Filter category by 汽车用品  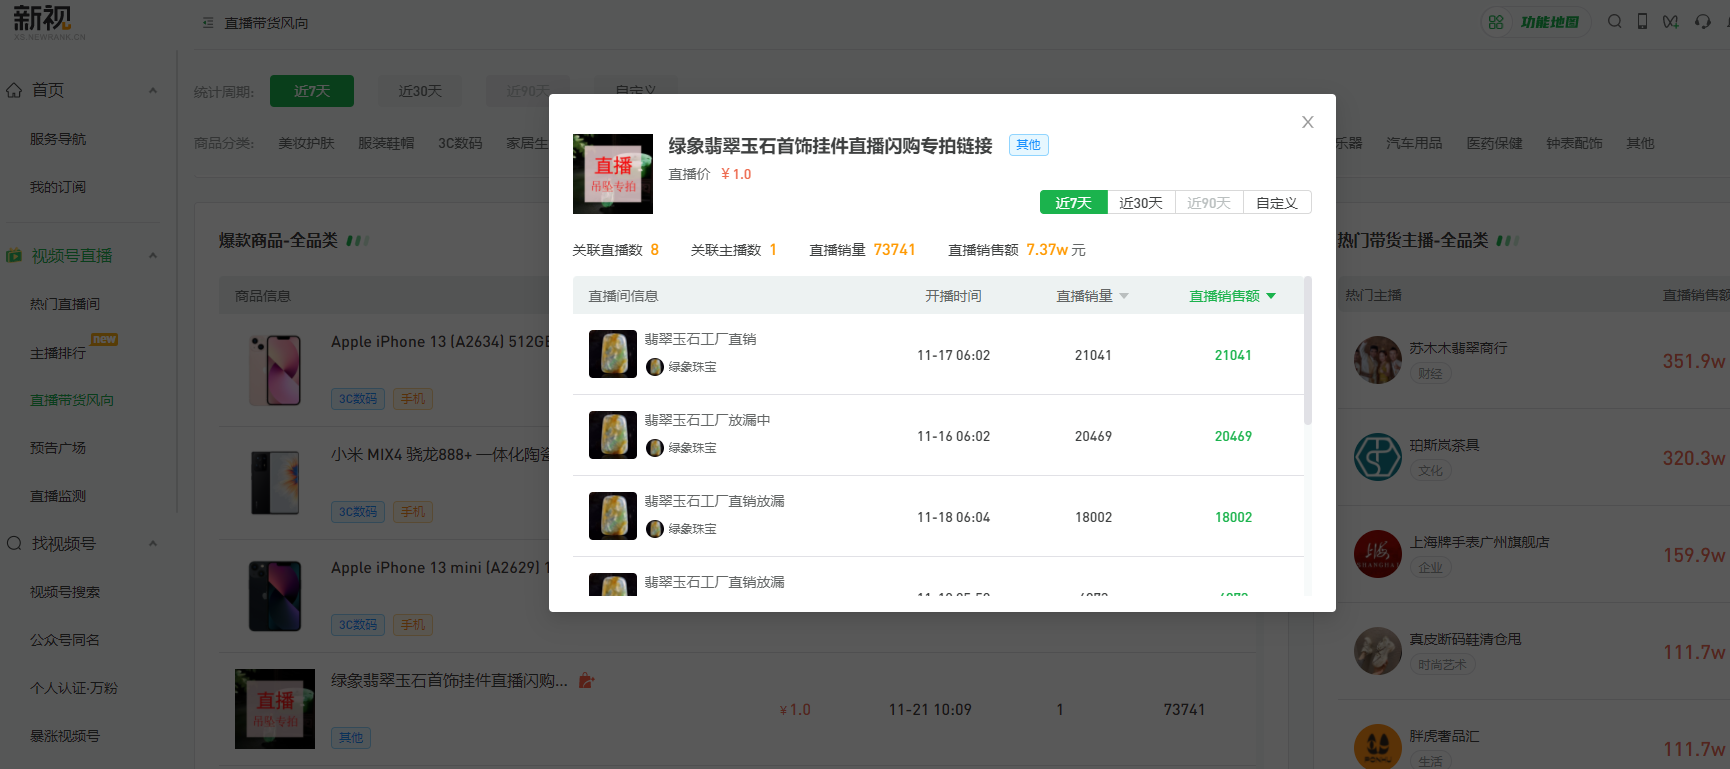[x=1414, y=143]
